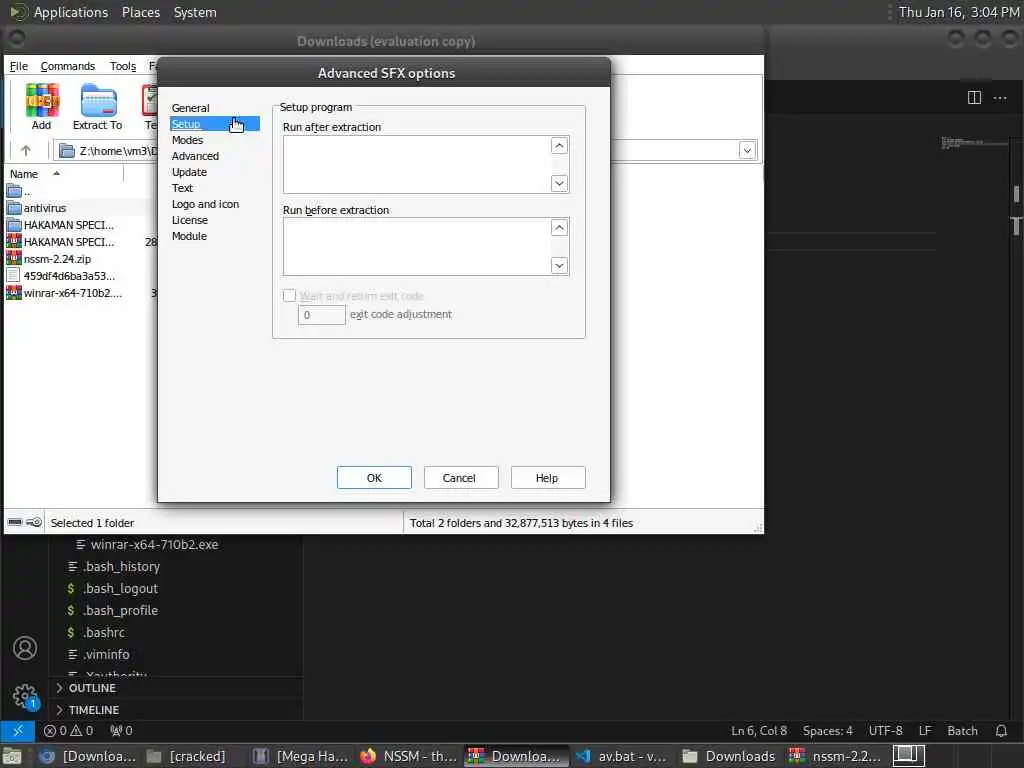Open the System menu in top panel

point(195,12)
